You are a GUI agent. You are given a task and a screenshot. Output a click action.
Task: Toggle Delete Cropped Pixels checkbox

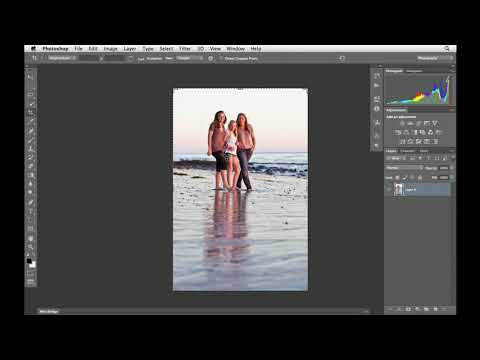tap(221, 58)
